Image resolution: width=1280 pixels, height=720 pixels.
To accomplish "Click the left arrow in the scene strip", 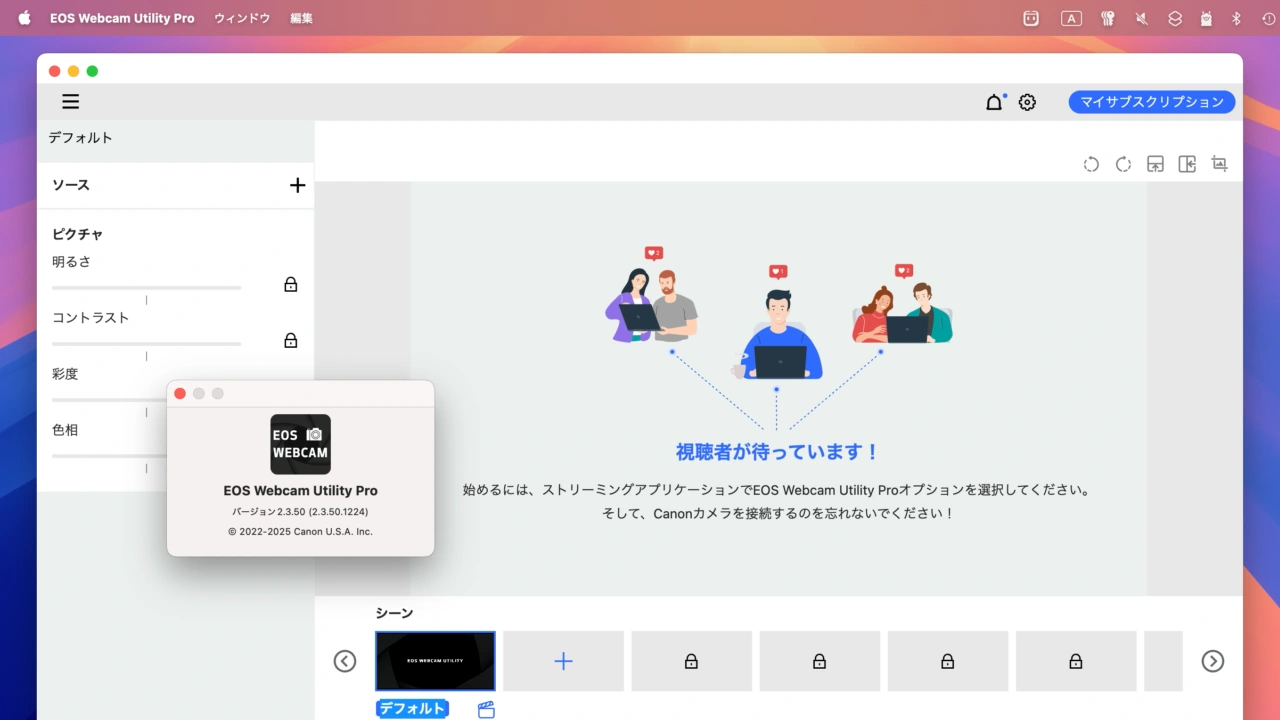I will click(x=344, y=661).
